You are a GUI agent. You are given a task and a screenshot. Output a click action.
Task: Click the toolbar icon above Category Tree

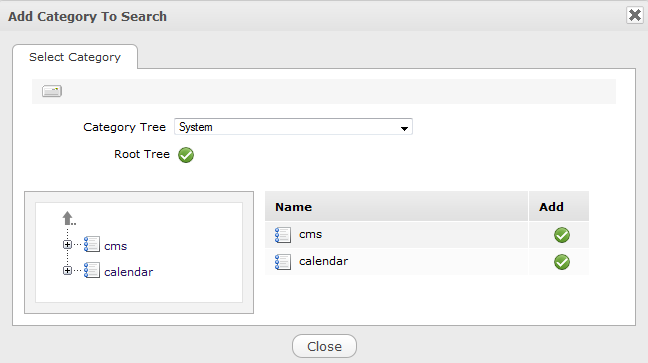tap(52, 91)
